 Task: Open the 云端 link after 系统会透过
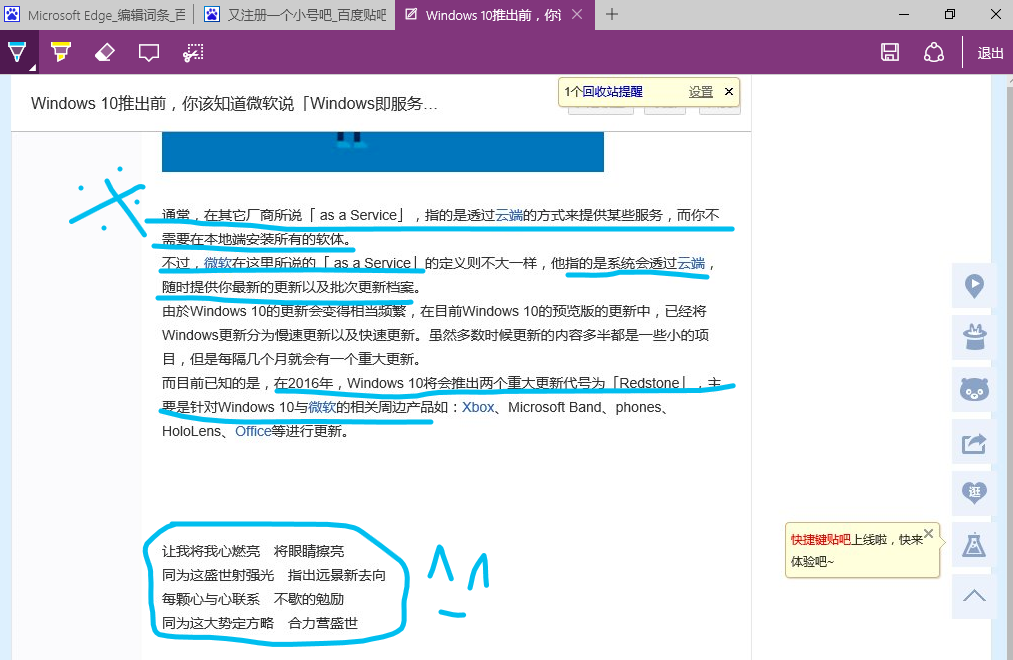691,263
